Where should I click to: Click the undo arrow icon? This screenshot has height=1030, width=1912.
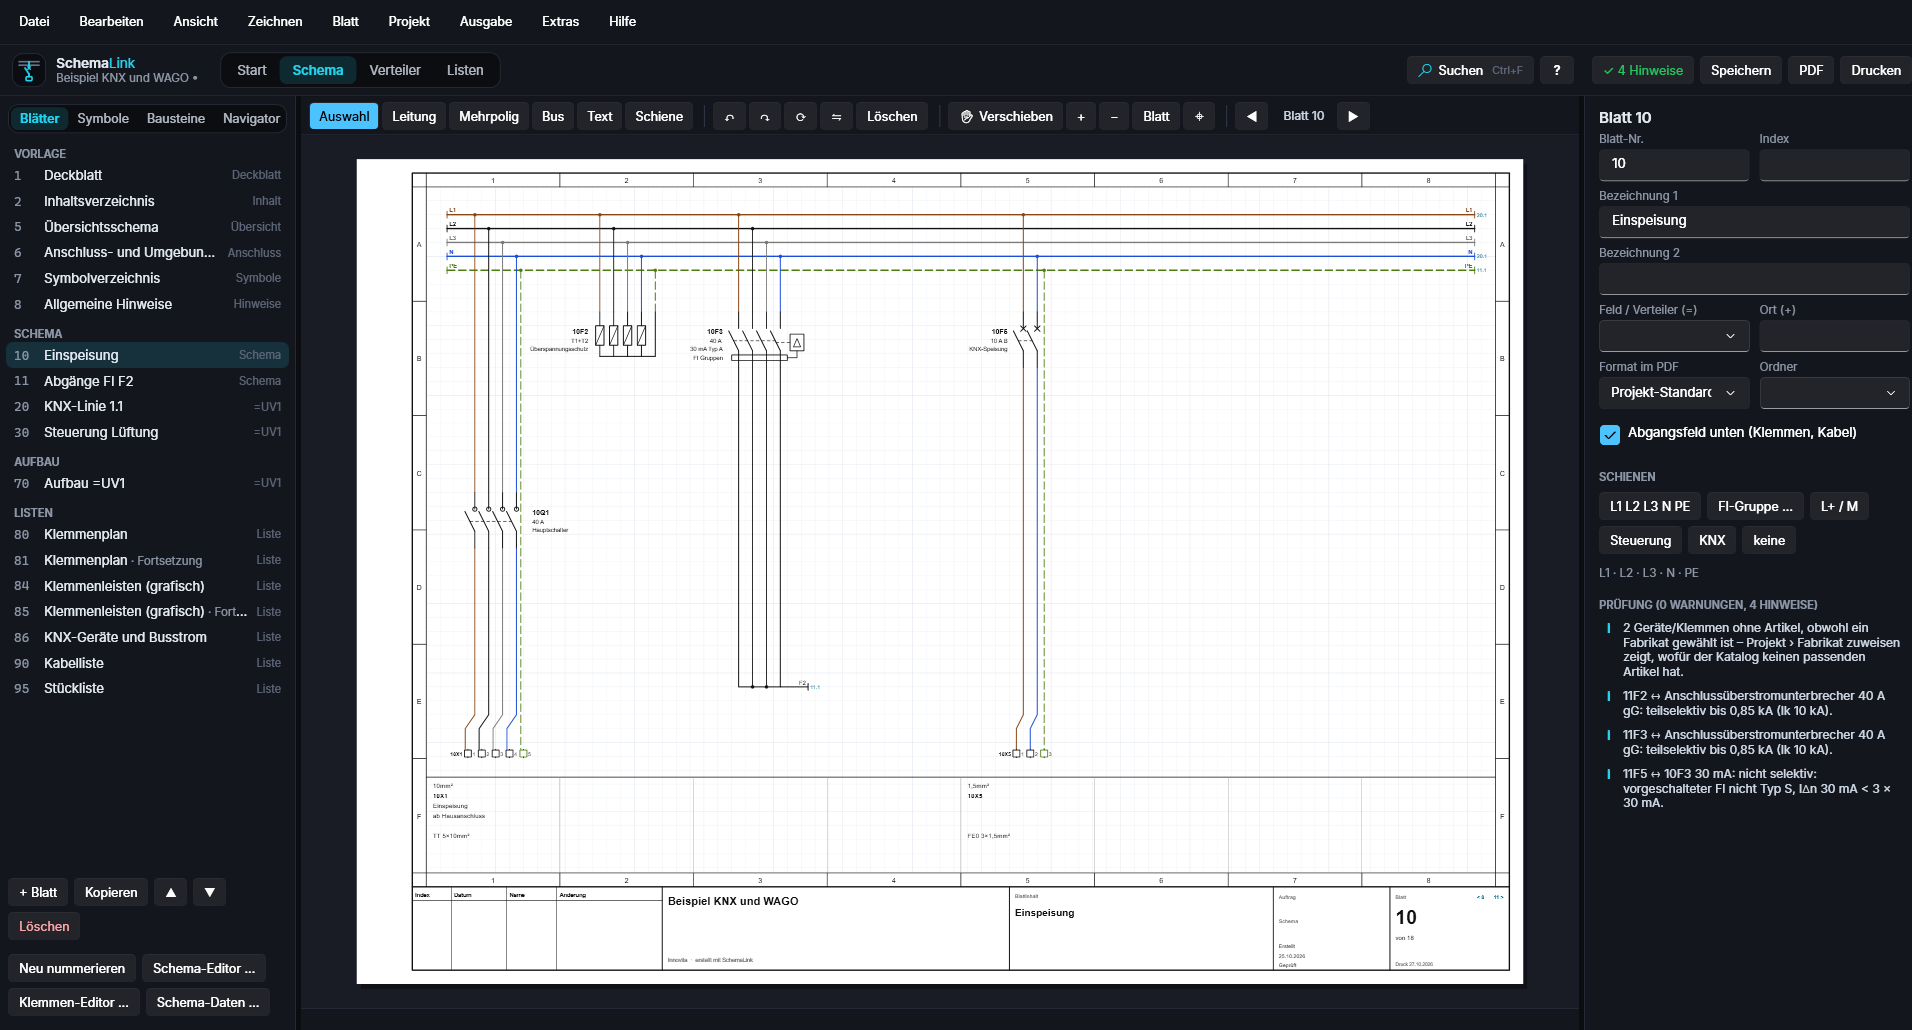pyautogui.click(x=729, y=117)
